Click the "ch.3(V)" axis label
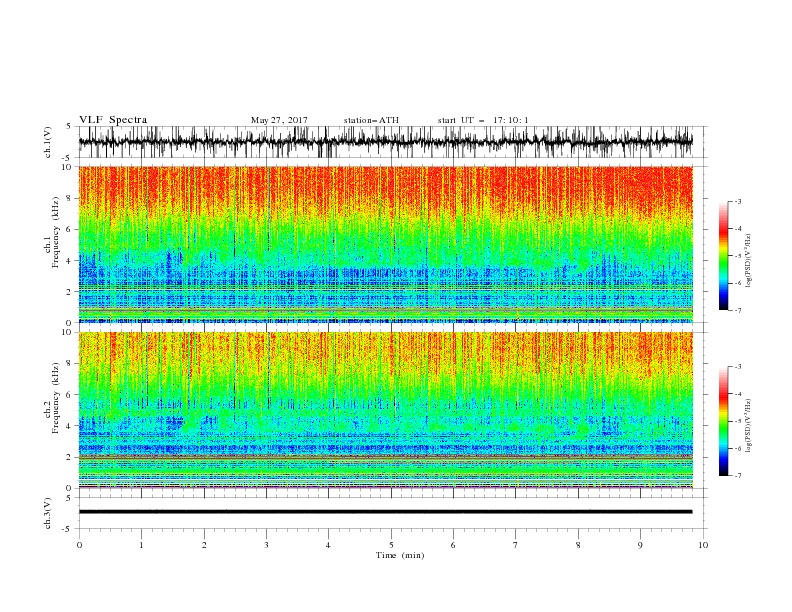 (48, 514)
